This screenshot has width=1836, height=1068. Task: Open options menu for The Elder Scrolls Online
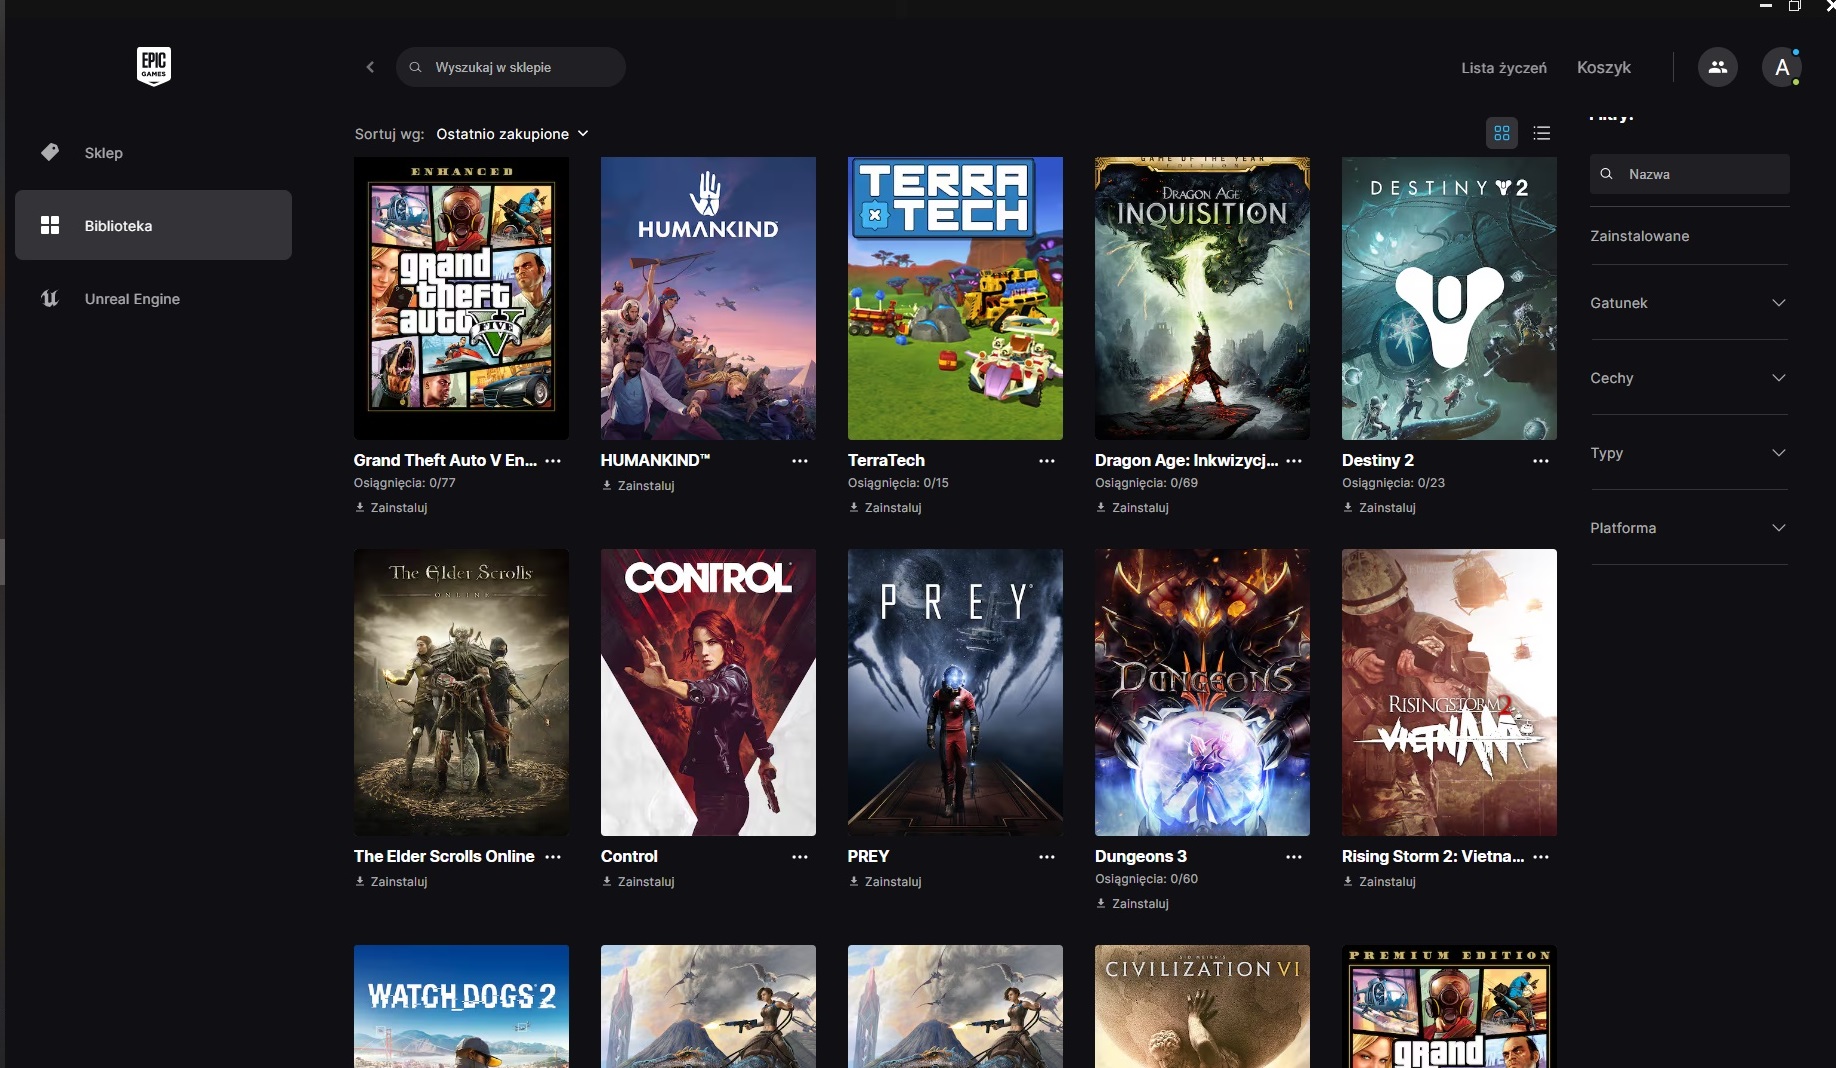pos(553,857)
